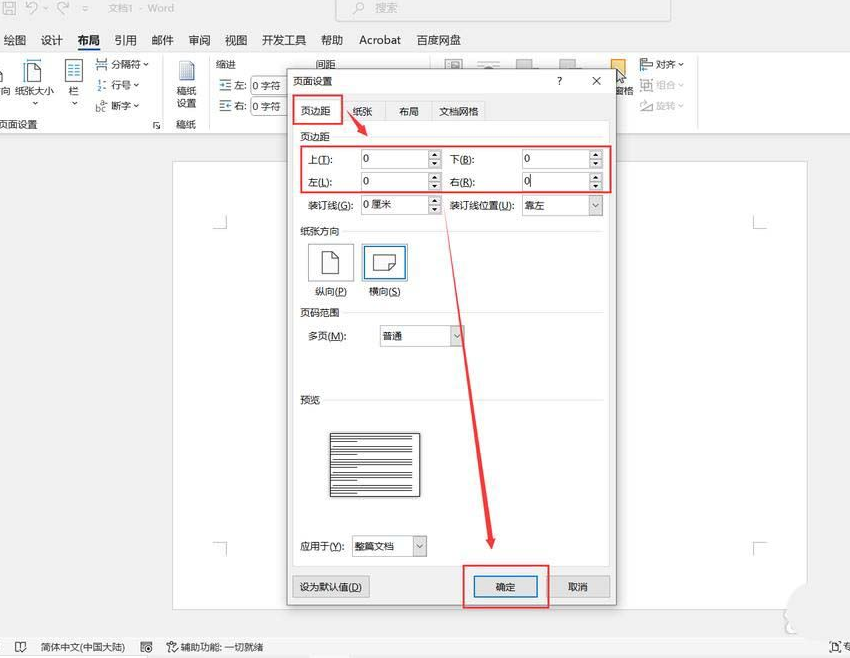
Task: Open the 断字 hyphenation dropdown
Action: [118, 105]
